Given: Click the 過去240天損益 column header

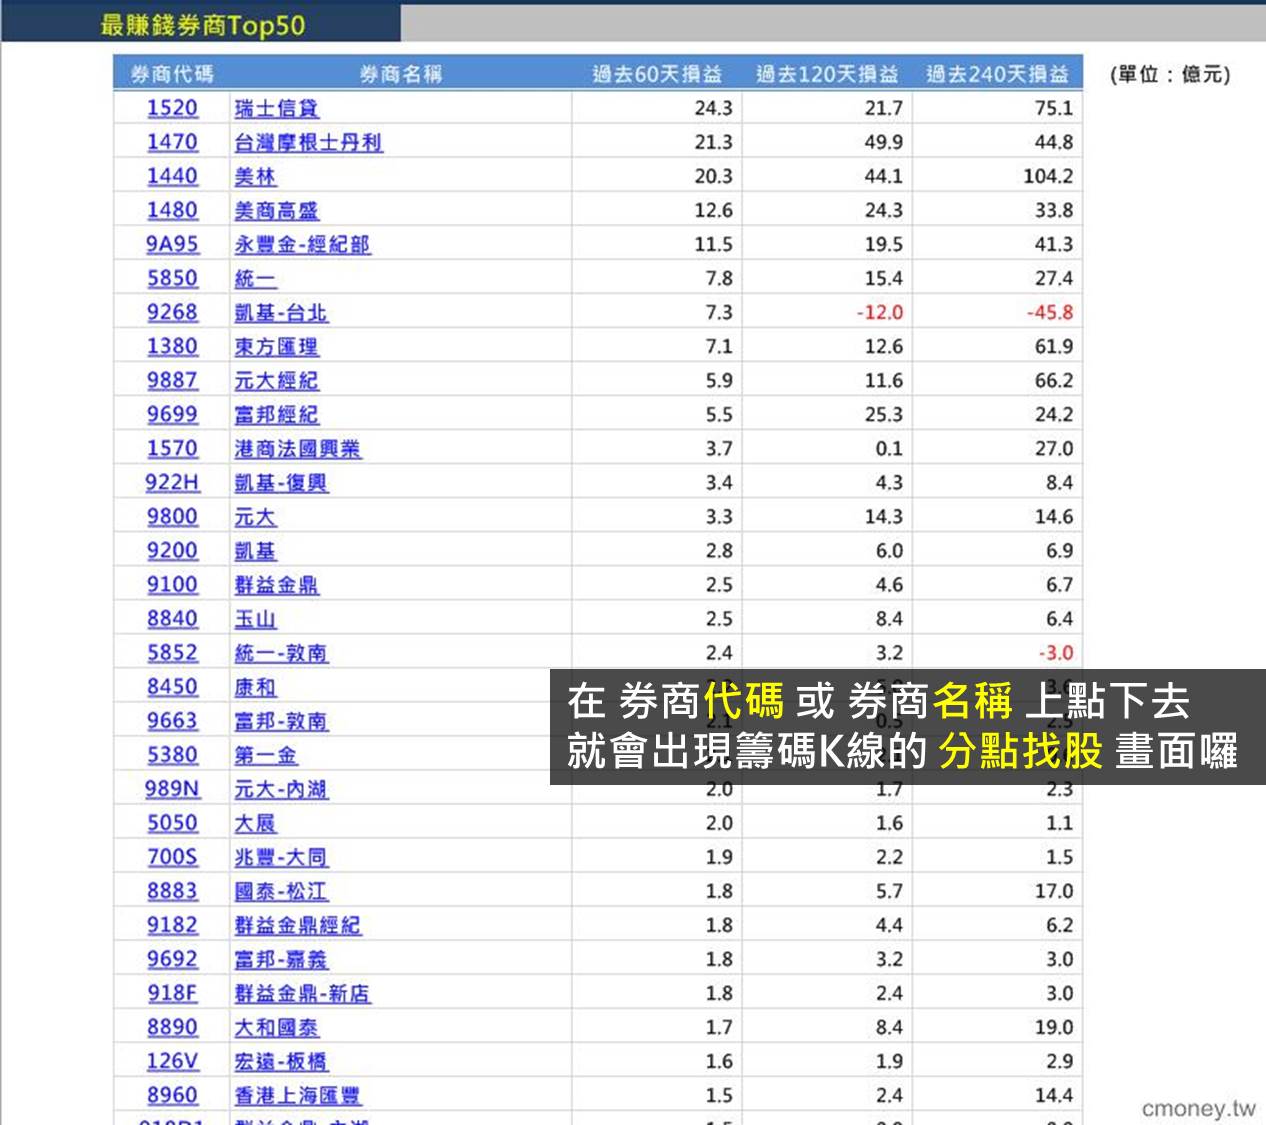Looking at the screenshot, I should [x=997, y=73].
